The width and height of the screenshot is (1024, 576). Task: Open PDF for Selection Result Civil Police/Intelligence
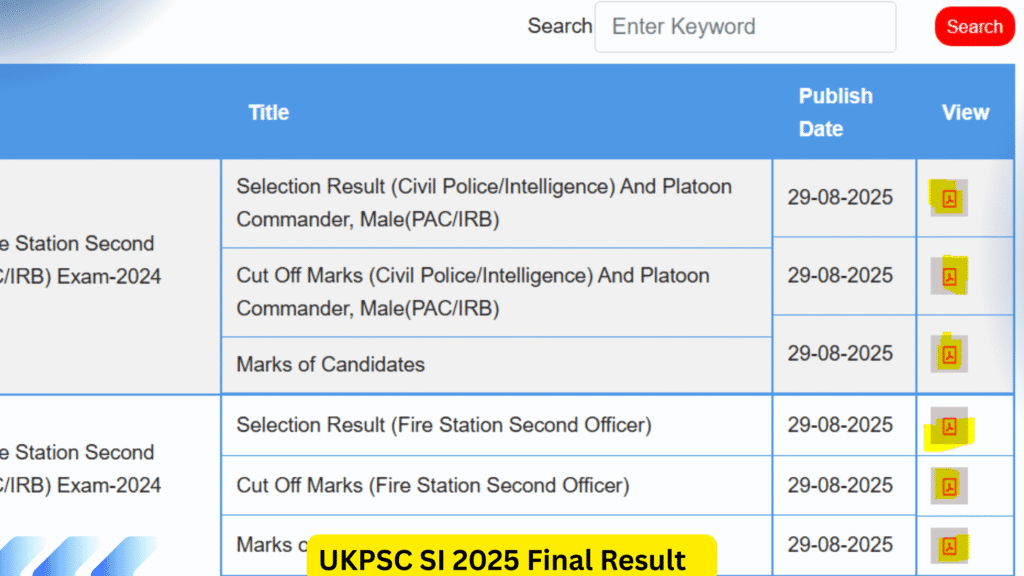949,198
